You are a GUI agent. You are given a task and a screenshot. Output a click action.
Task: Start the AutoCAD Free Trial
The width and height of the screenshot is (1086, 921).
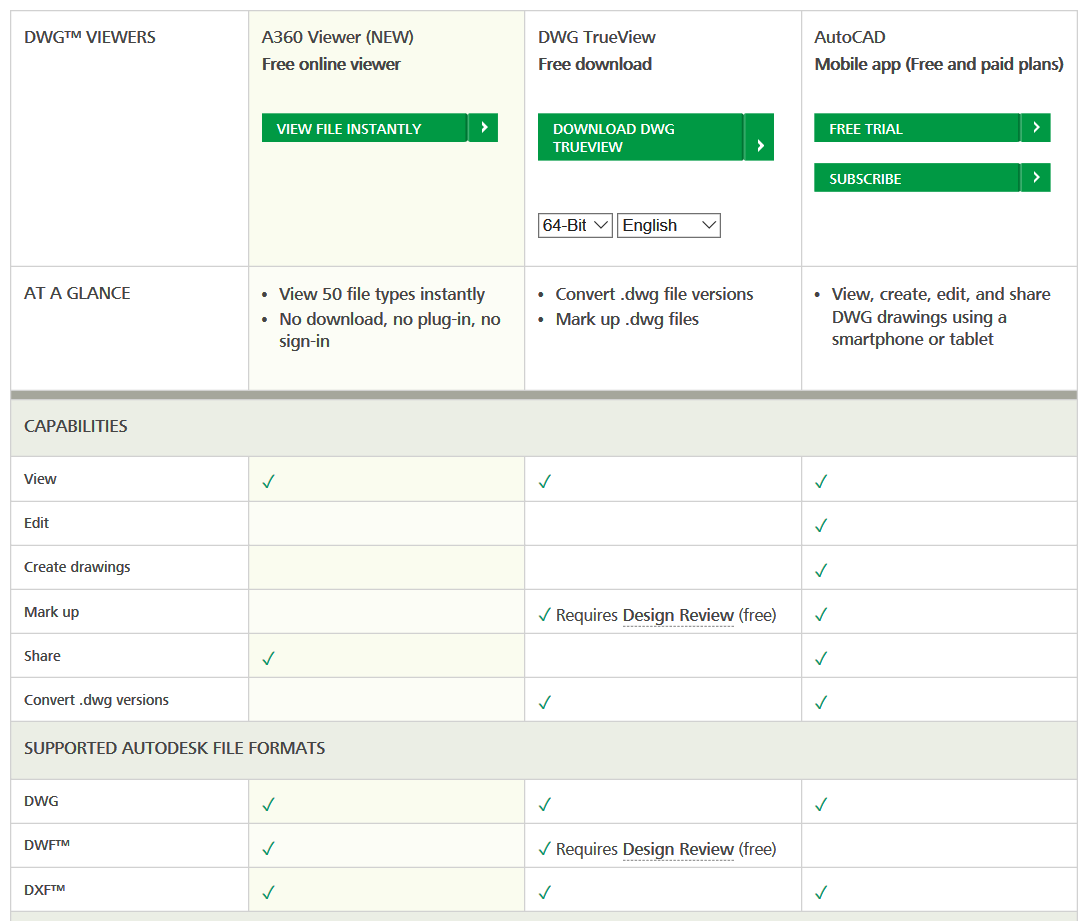(x=932, y=128)
